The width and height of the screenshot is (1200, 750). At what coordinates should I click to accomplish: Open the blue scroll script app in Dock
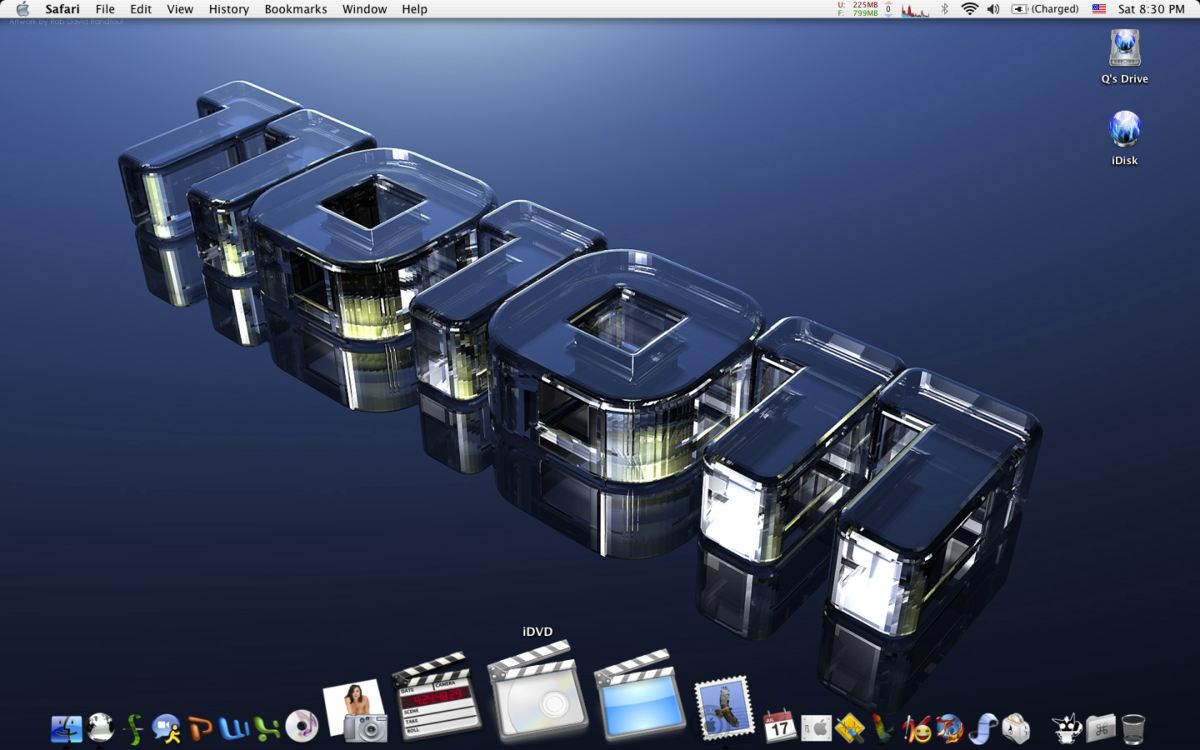[x=983, y=728]
